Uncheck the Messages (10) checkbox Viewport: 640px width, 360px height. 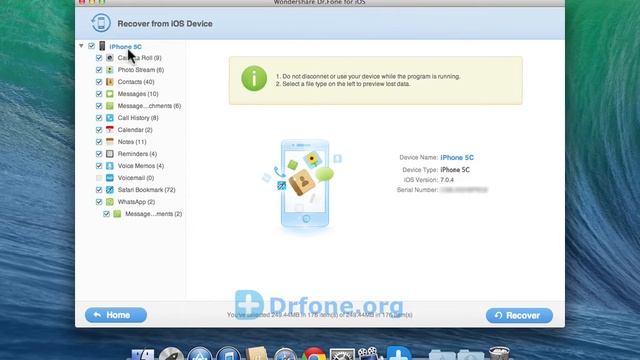(x=99, y=94)
